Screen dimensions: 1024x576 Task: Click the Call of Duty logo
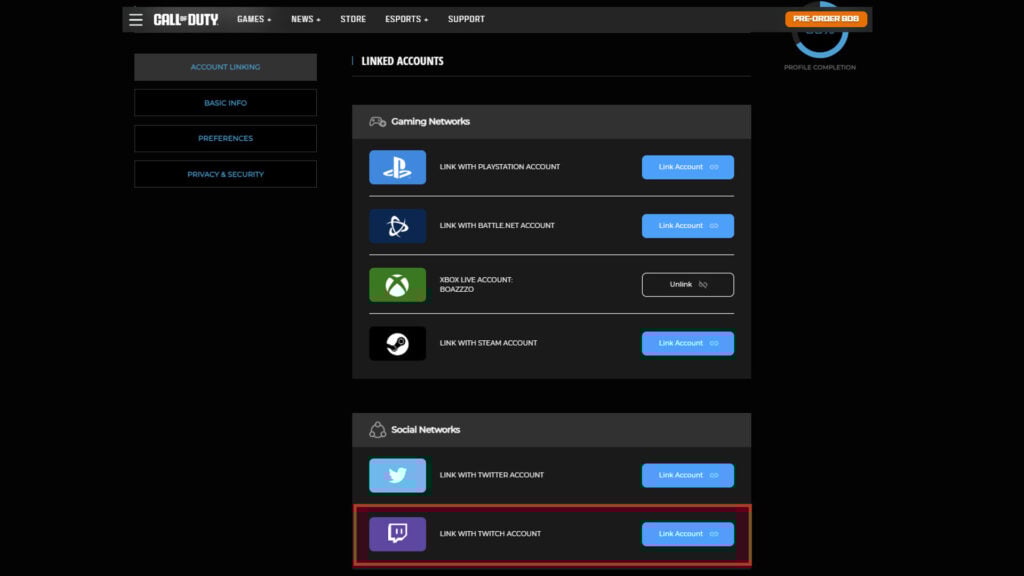click(184, 18)
